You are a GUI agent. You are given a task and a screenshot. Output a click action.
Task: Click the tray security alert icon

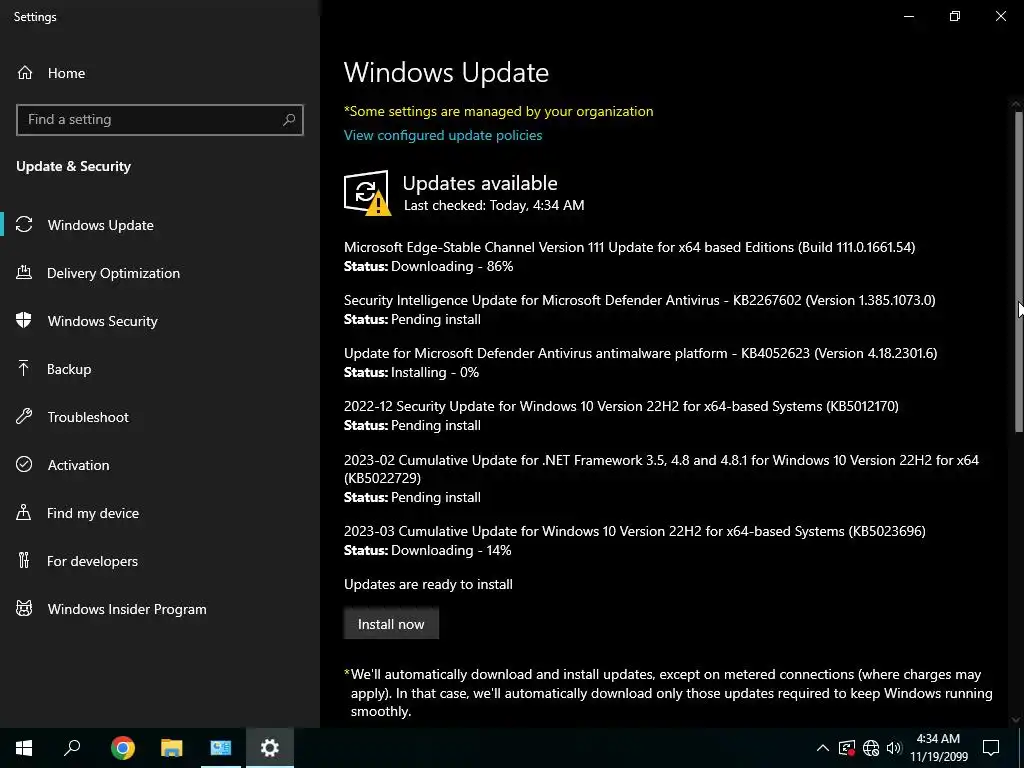point(847,748)
